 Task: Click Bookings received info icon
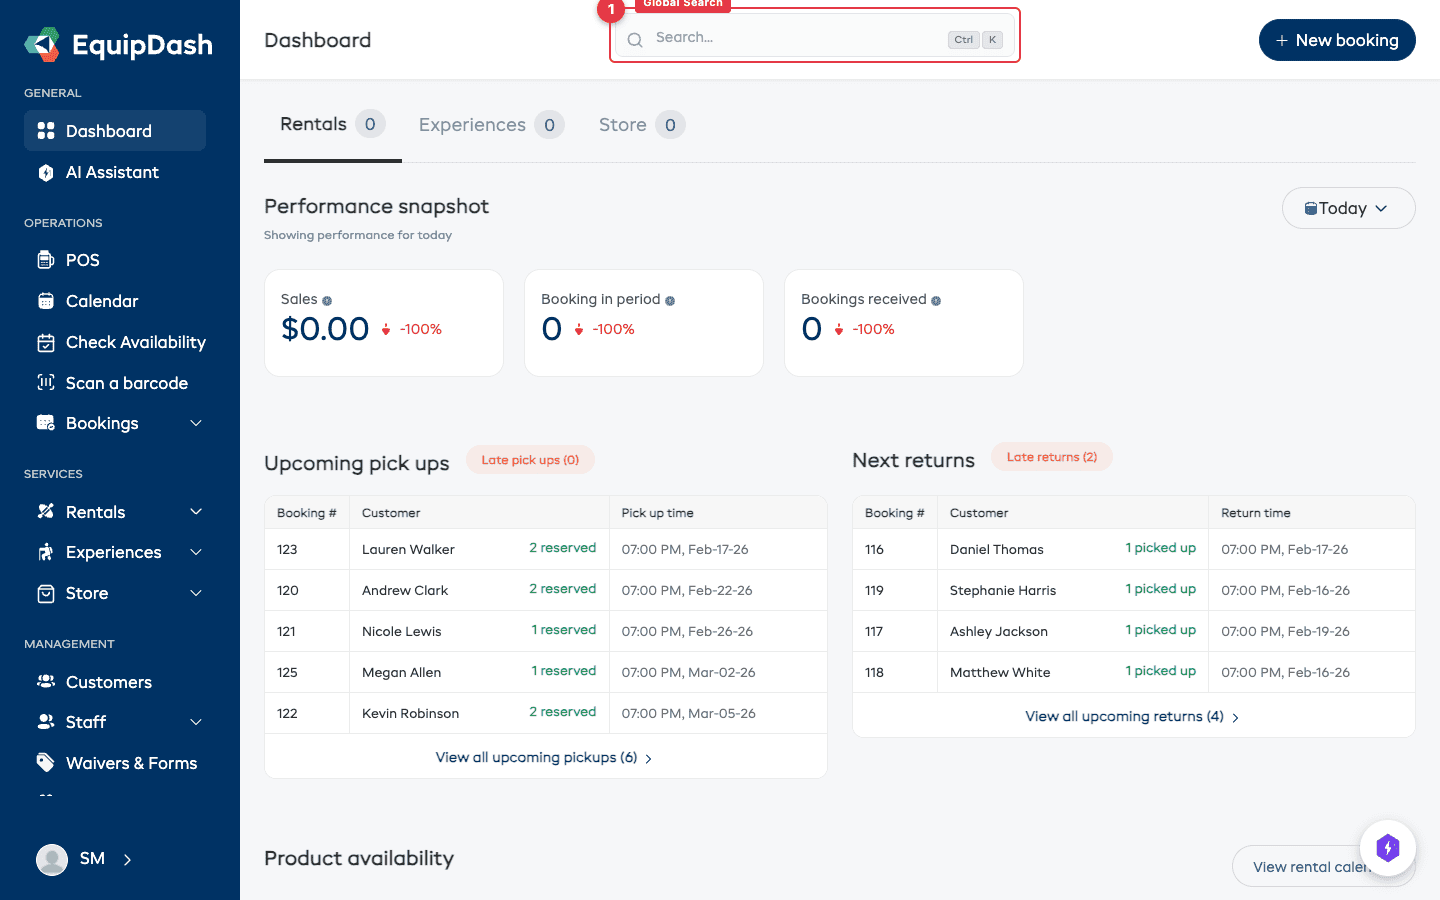pos(936,301)
